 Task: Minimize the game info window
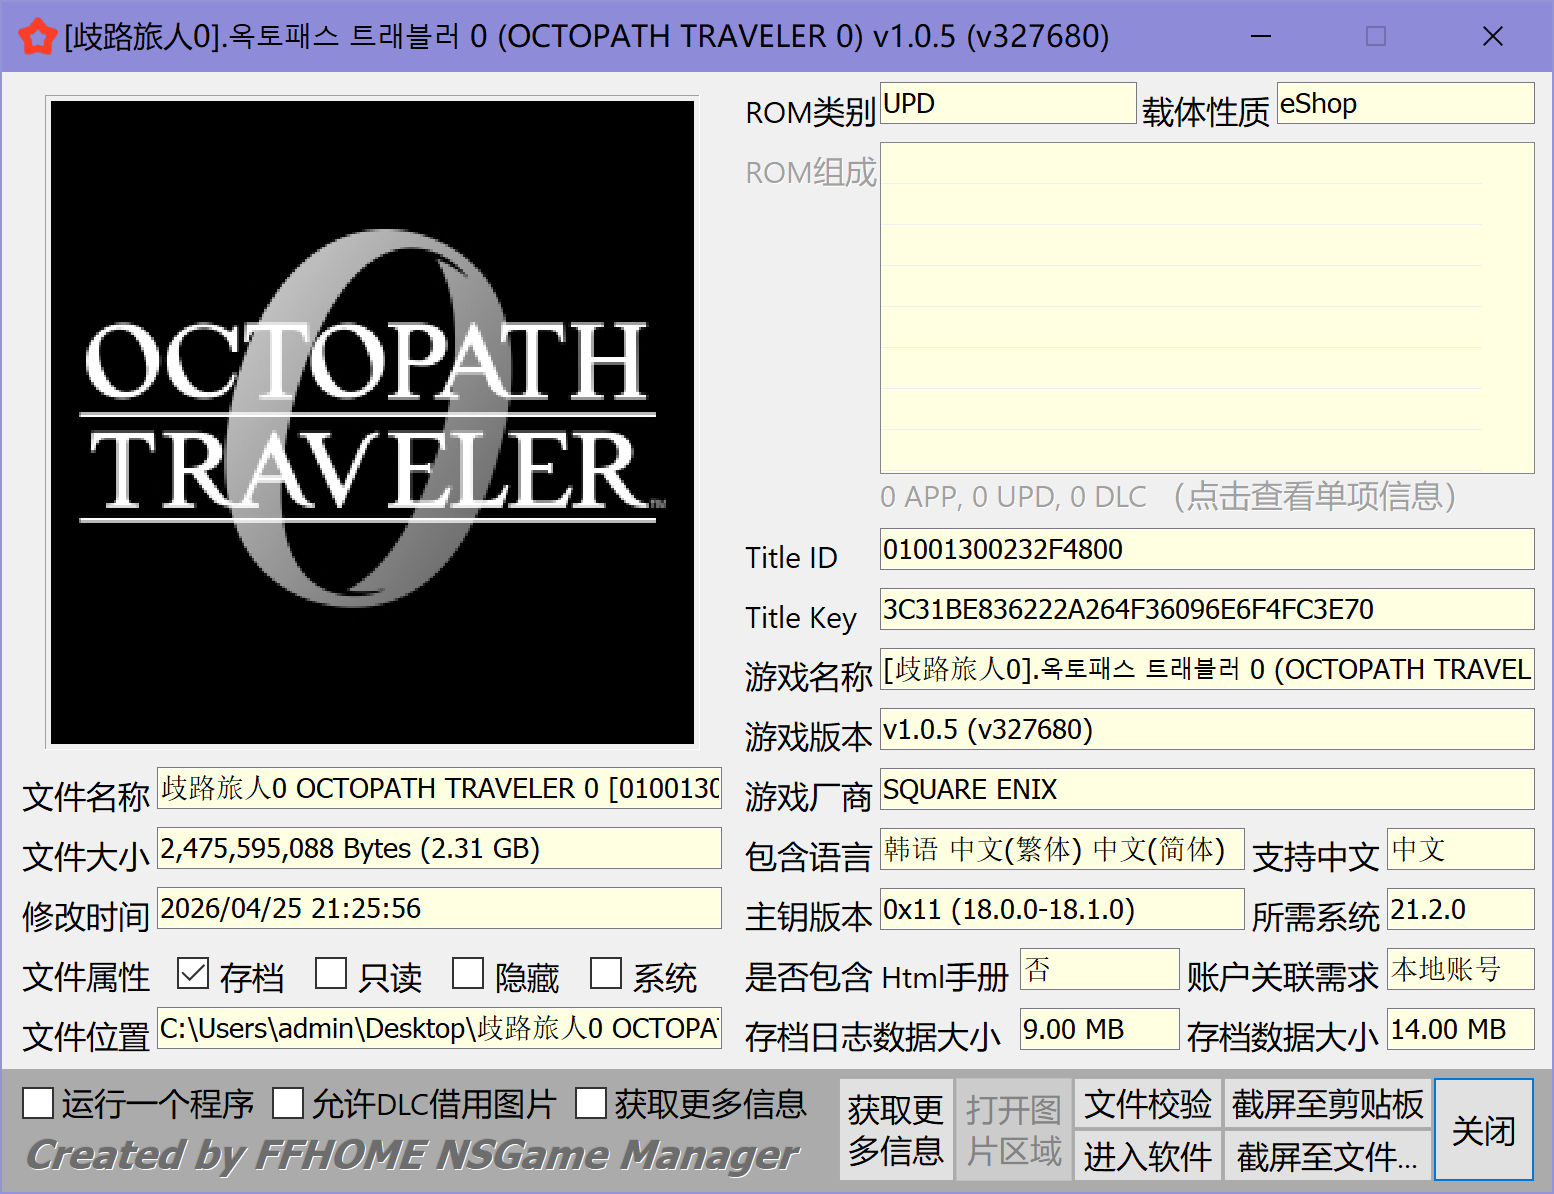[x=1261, y=37]
